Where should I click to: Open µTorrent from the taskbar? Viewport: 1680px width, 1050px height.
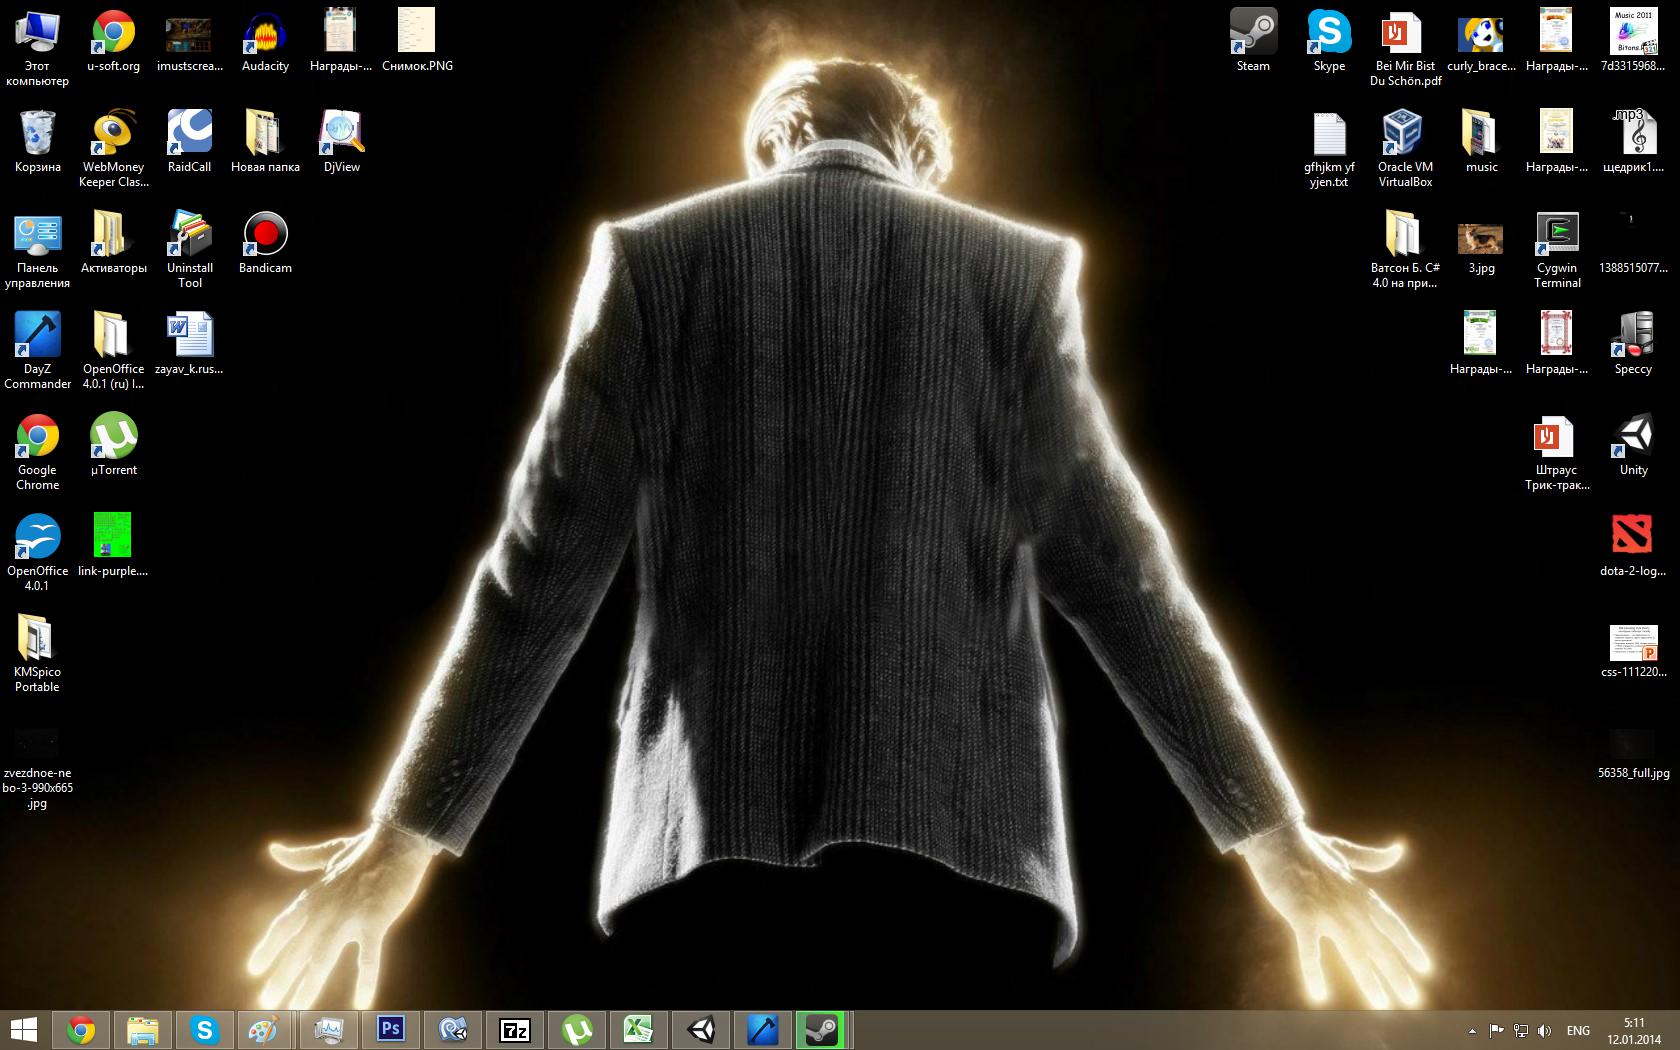click(577, 1029)
